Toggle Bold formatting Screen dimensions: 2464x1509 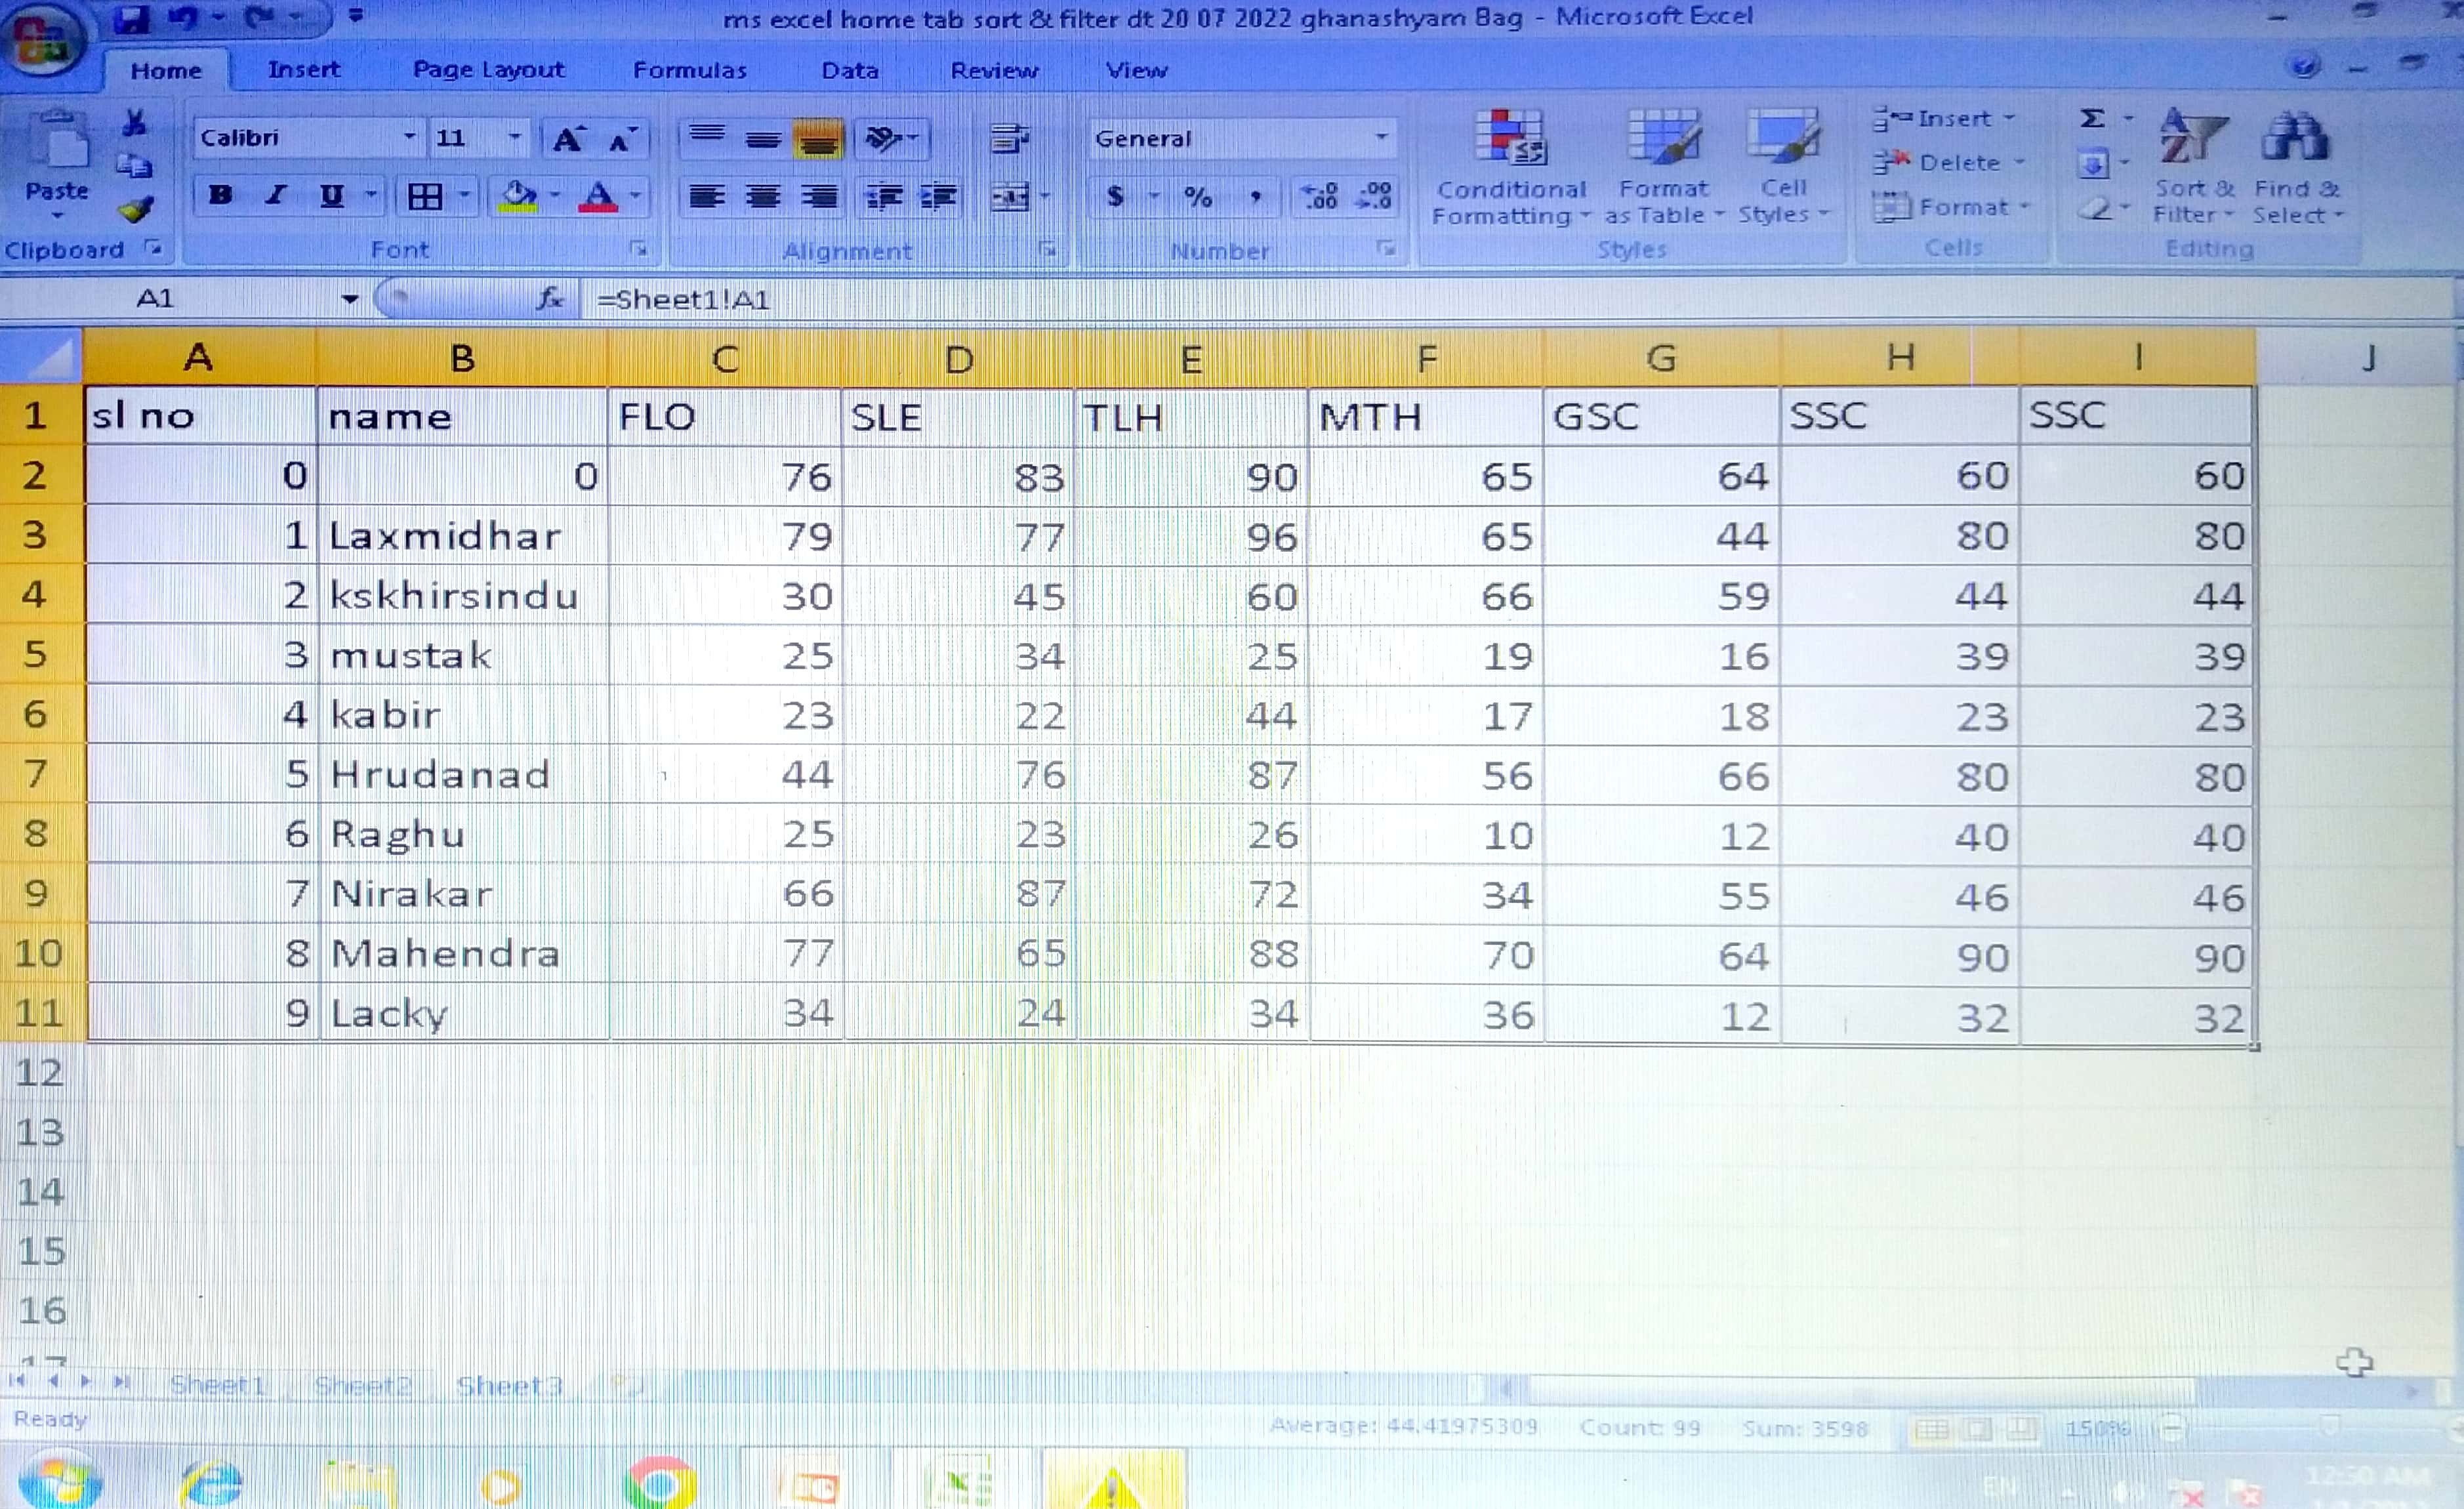pyautogui.click(x=221, y=195)
